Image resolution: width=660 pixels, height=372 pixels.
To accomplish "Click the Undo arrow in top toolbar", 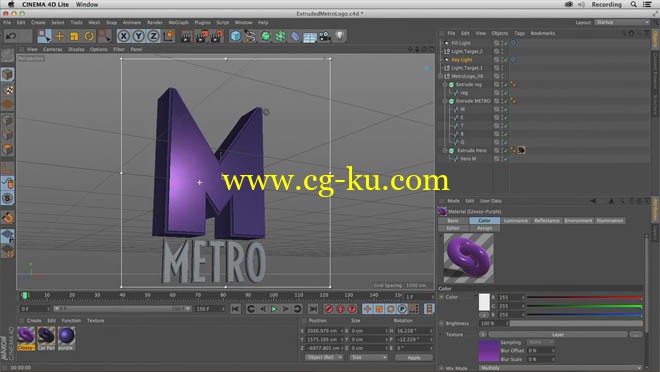I will 11,36.
